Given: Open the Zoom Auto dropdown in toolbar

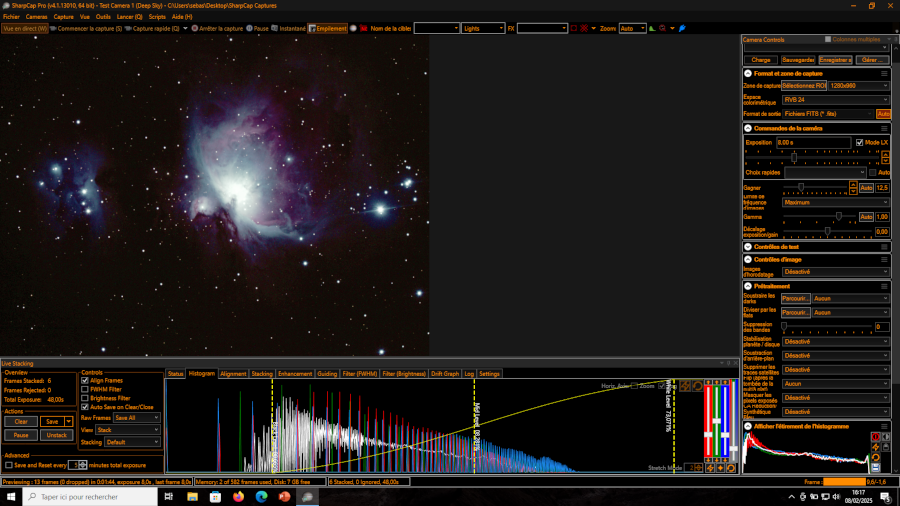Looking at the screenshot, I should (633, 29).
